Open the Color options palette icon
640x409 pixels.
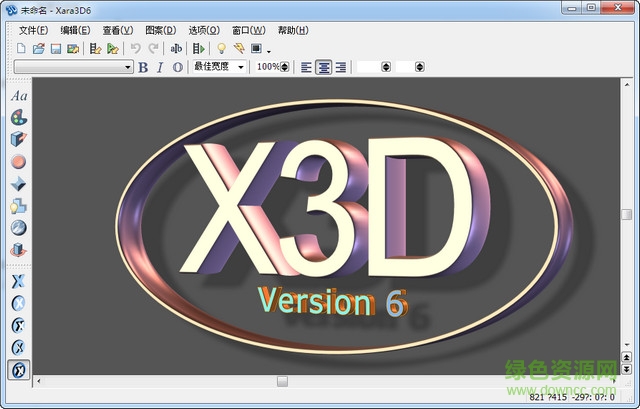[19, 117]
